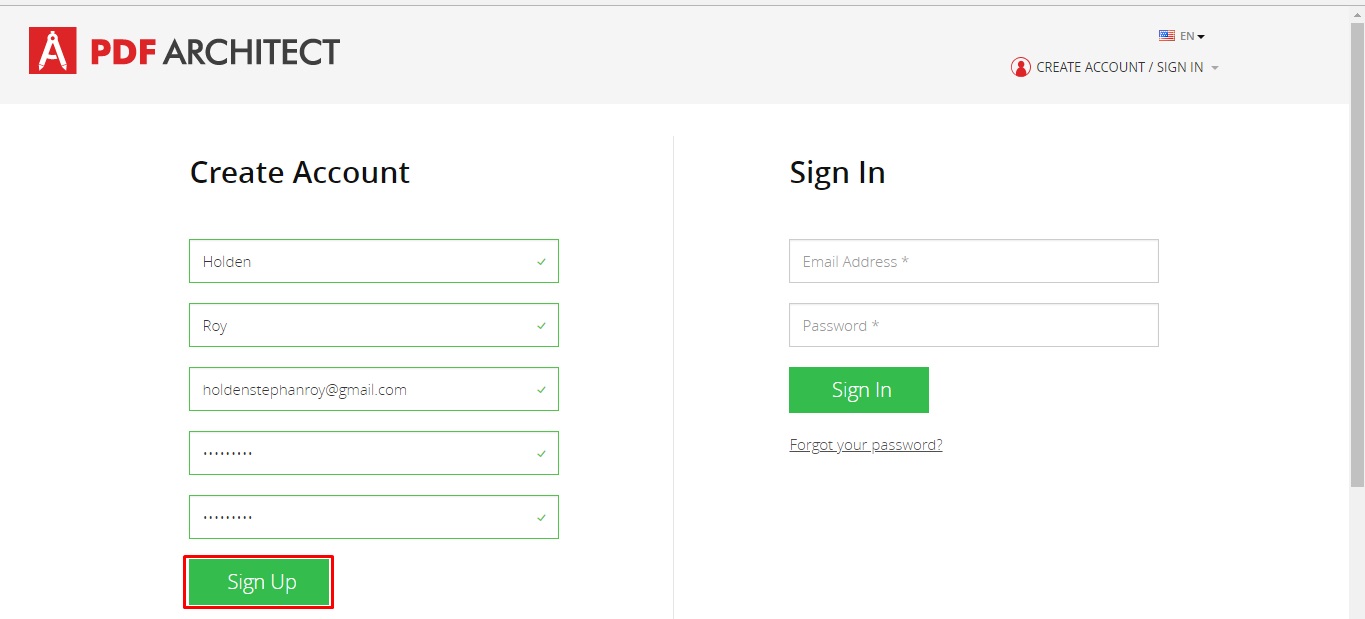This screenshot has height=619, width=1365.
Task: Click the PDF Architect red compass logo icon
Action: (x=53, y=51)
